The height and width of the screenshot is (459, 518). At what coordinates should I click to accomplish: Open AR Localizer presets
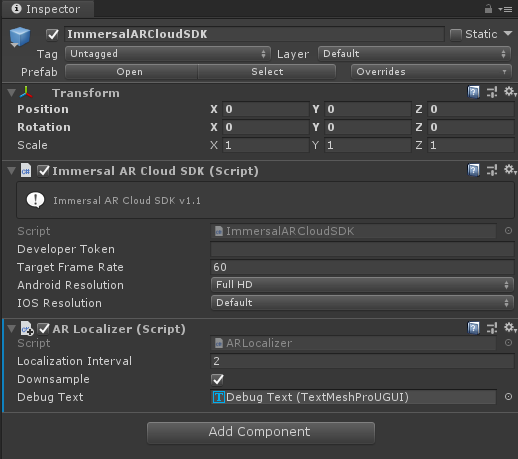[x=492, y=328]
